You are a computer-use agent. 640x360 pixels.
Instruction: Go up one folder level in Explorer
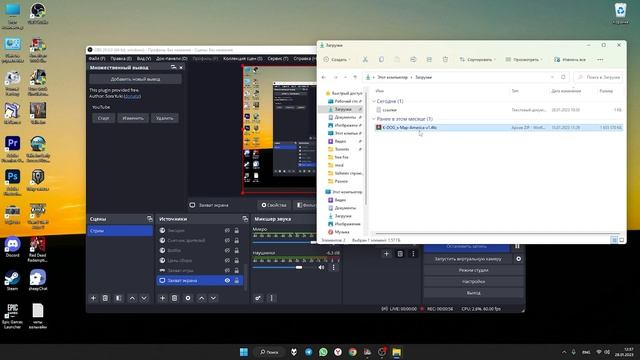(x=355, y=77)
